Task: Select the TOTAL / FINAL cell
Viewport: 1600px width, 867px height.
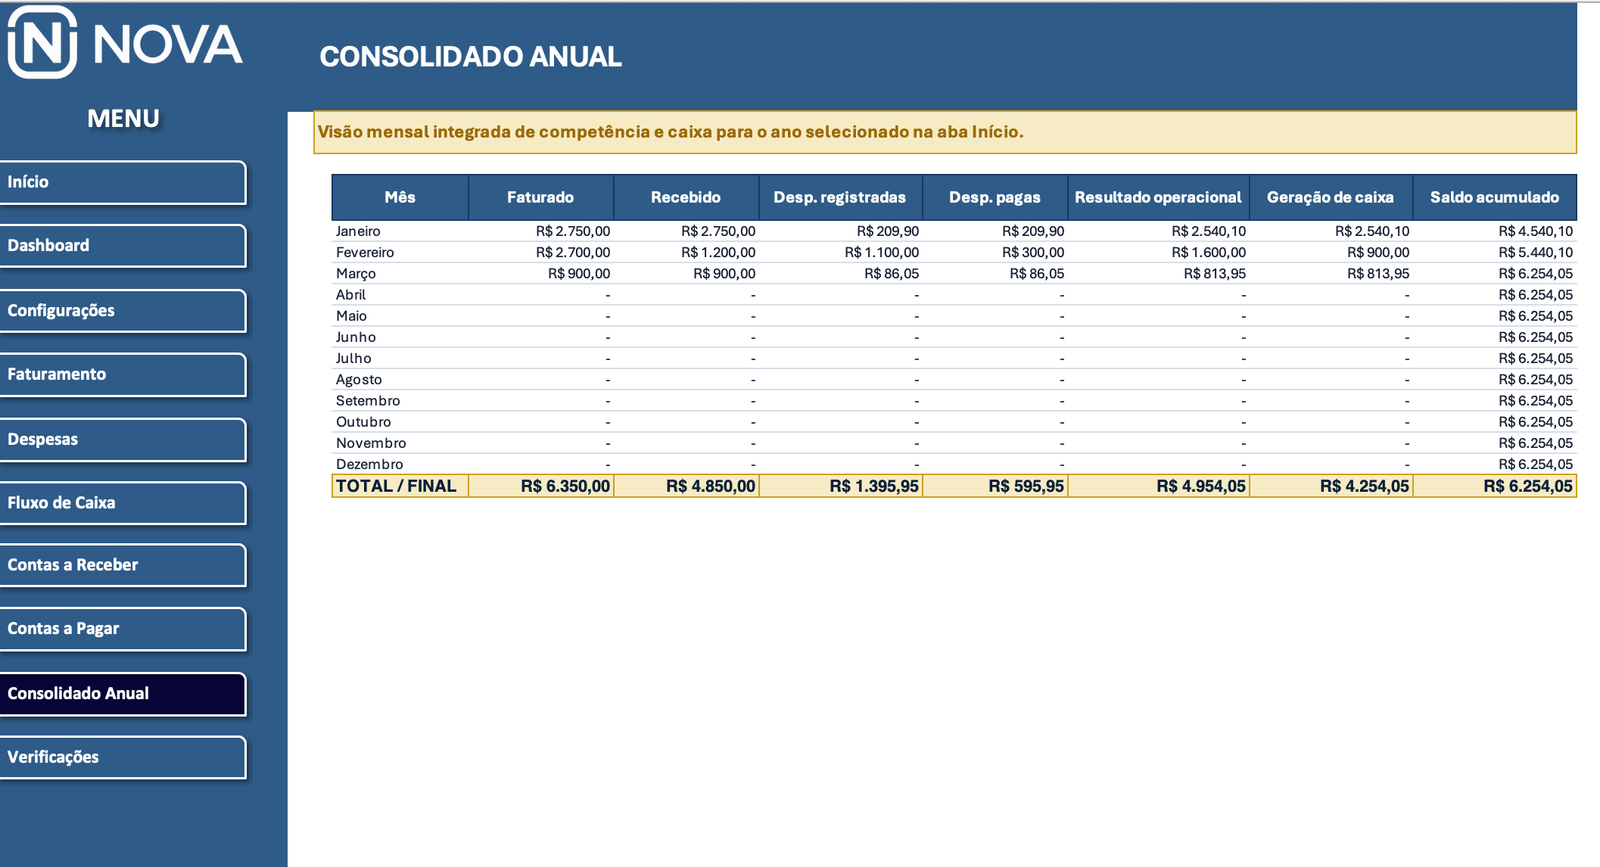Action: [x=400, y=486]
